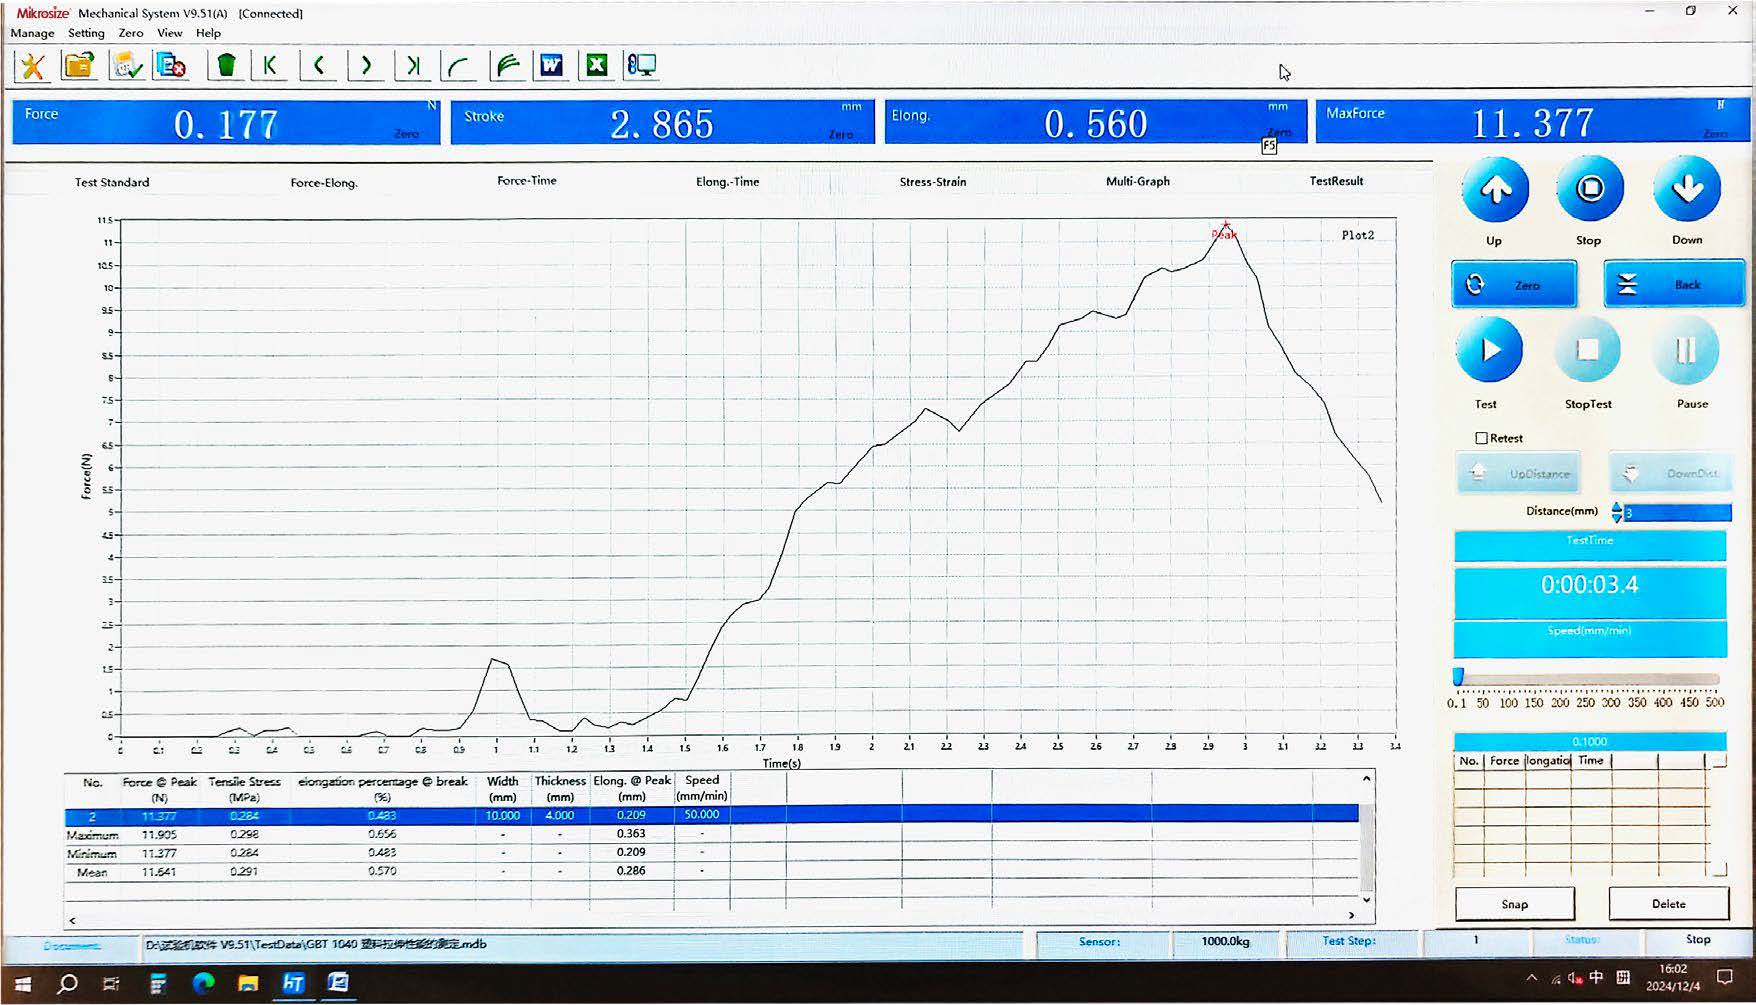Open a test data file via folder icon
Viewport: 1756px width, 1005px height.
pyautogui.click(x=79, y=64)
